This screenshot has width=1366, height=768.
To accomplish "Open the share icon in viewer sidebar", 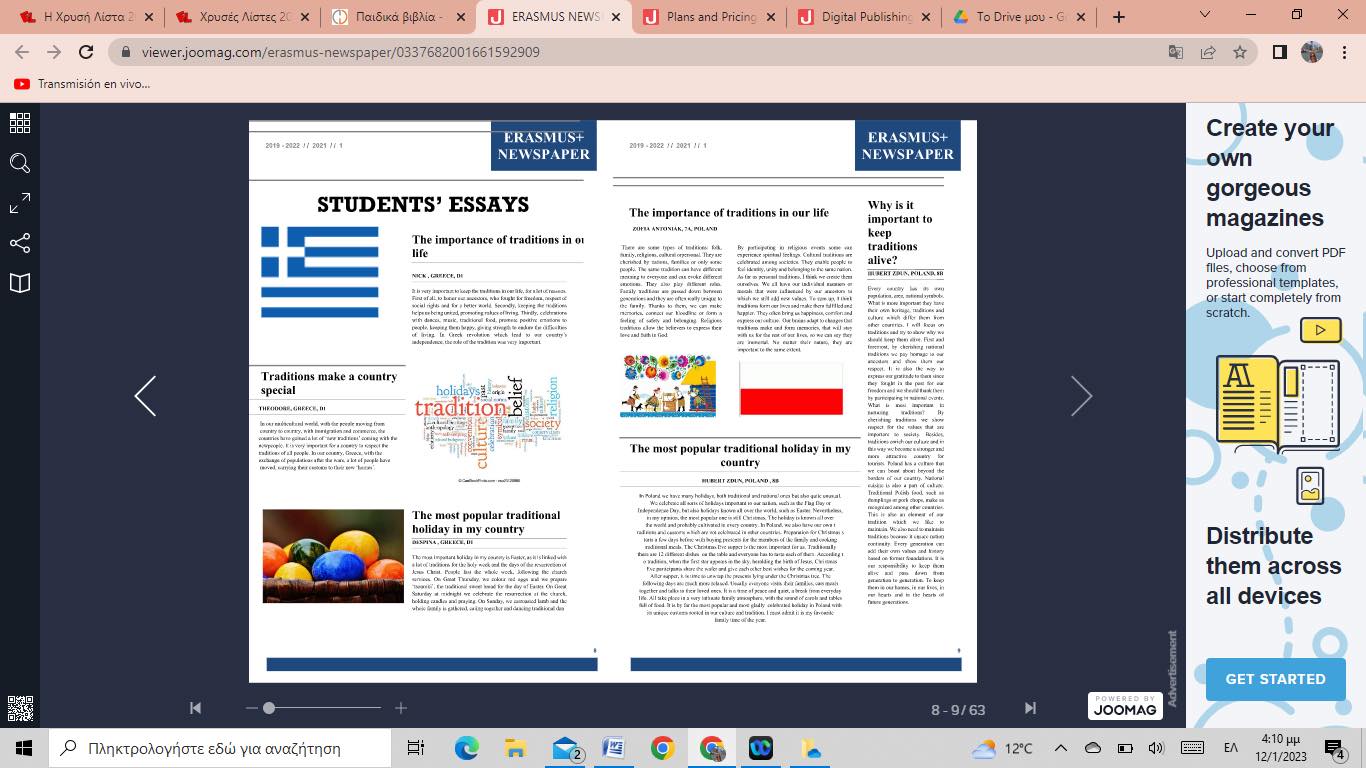I will coord(20,243).
